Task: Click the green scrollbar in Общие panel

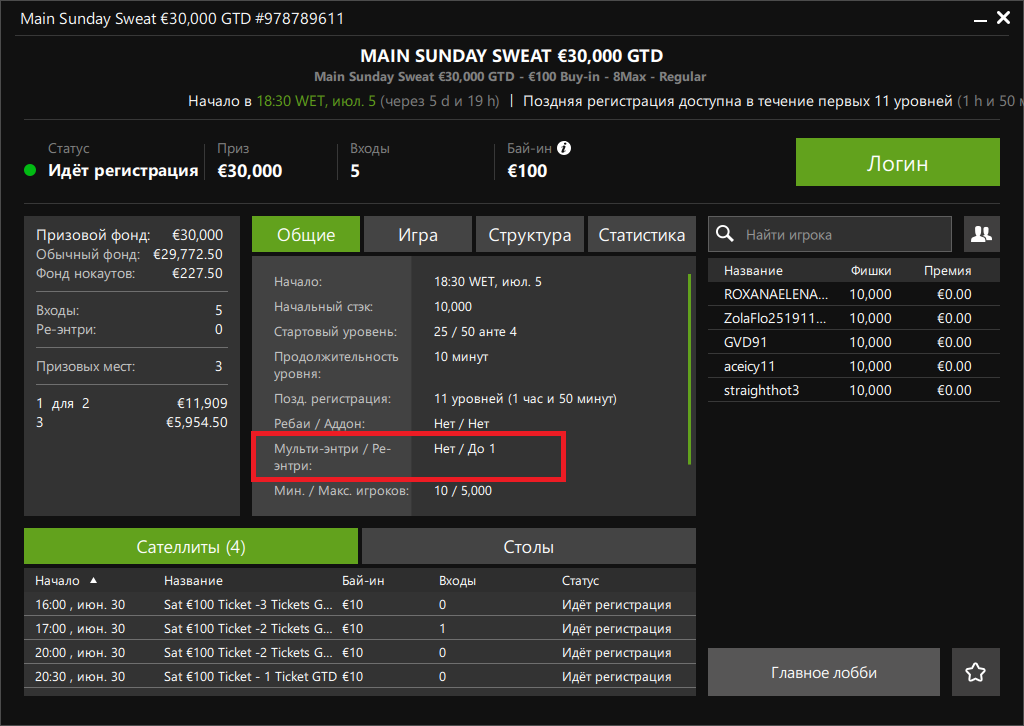Action: coord(690,370)
